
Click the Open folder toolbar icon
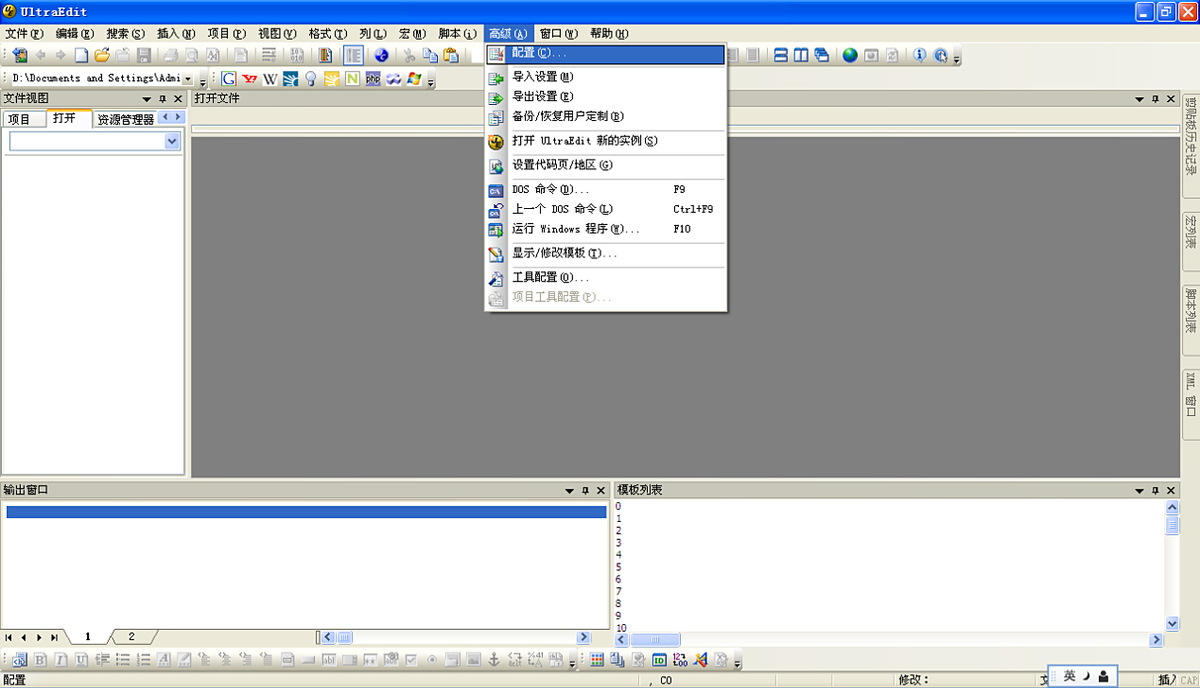101,56
